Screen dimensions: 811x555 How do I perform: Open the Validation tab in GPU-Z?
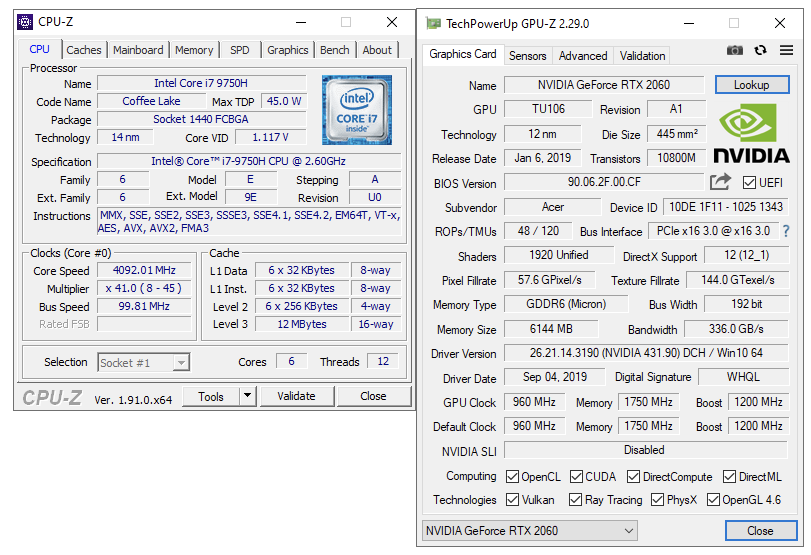click(642, 56)
